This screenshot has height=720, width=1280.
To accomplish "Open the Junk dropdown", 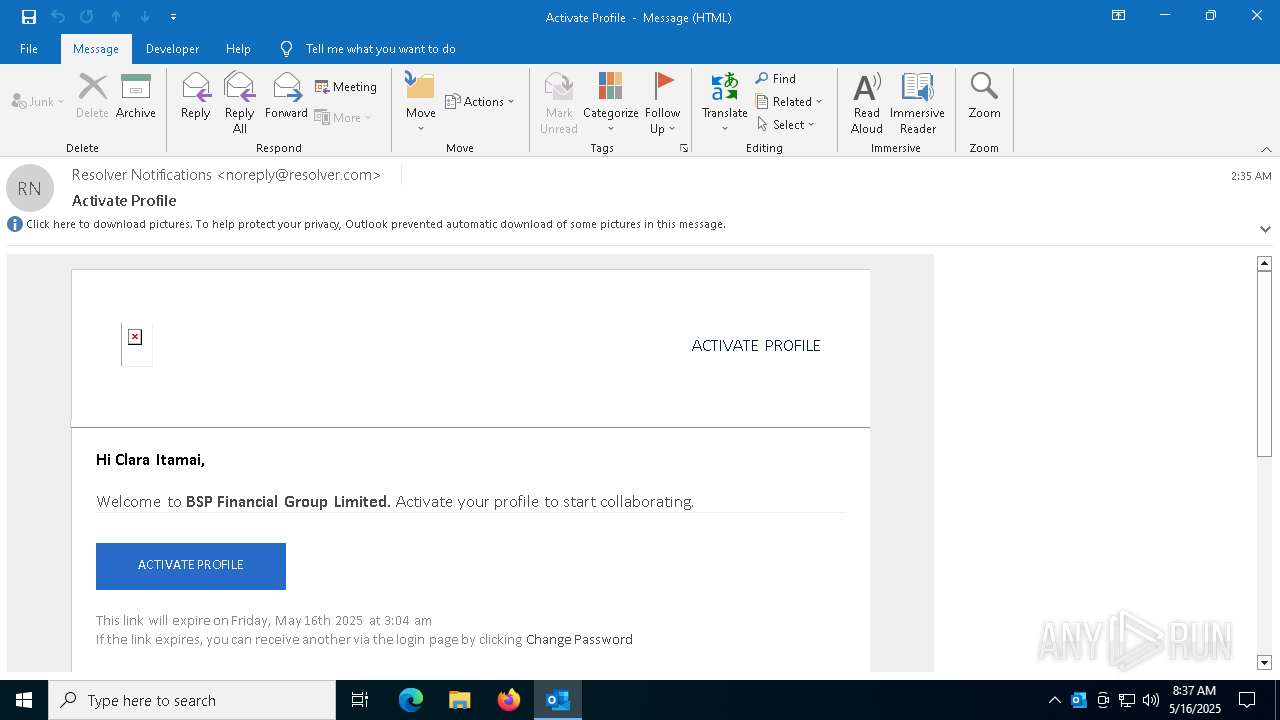I will click(x=38, y=101).
